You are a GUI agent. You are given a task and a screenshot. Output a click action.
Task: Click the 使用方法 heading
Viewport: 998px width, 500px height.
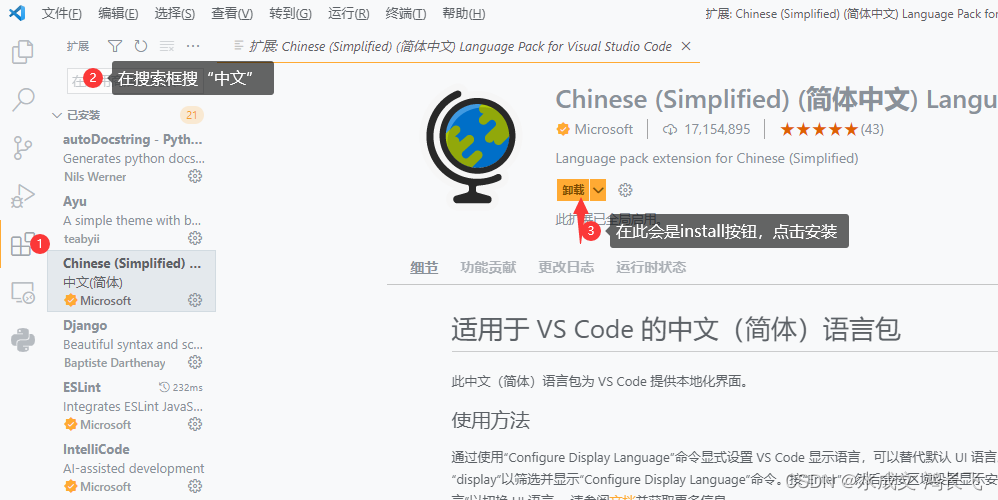pyautogui.click(x=490, y=420)
